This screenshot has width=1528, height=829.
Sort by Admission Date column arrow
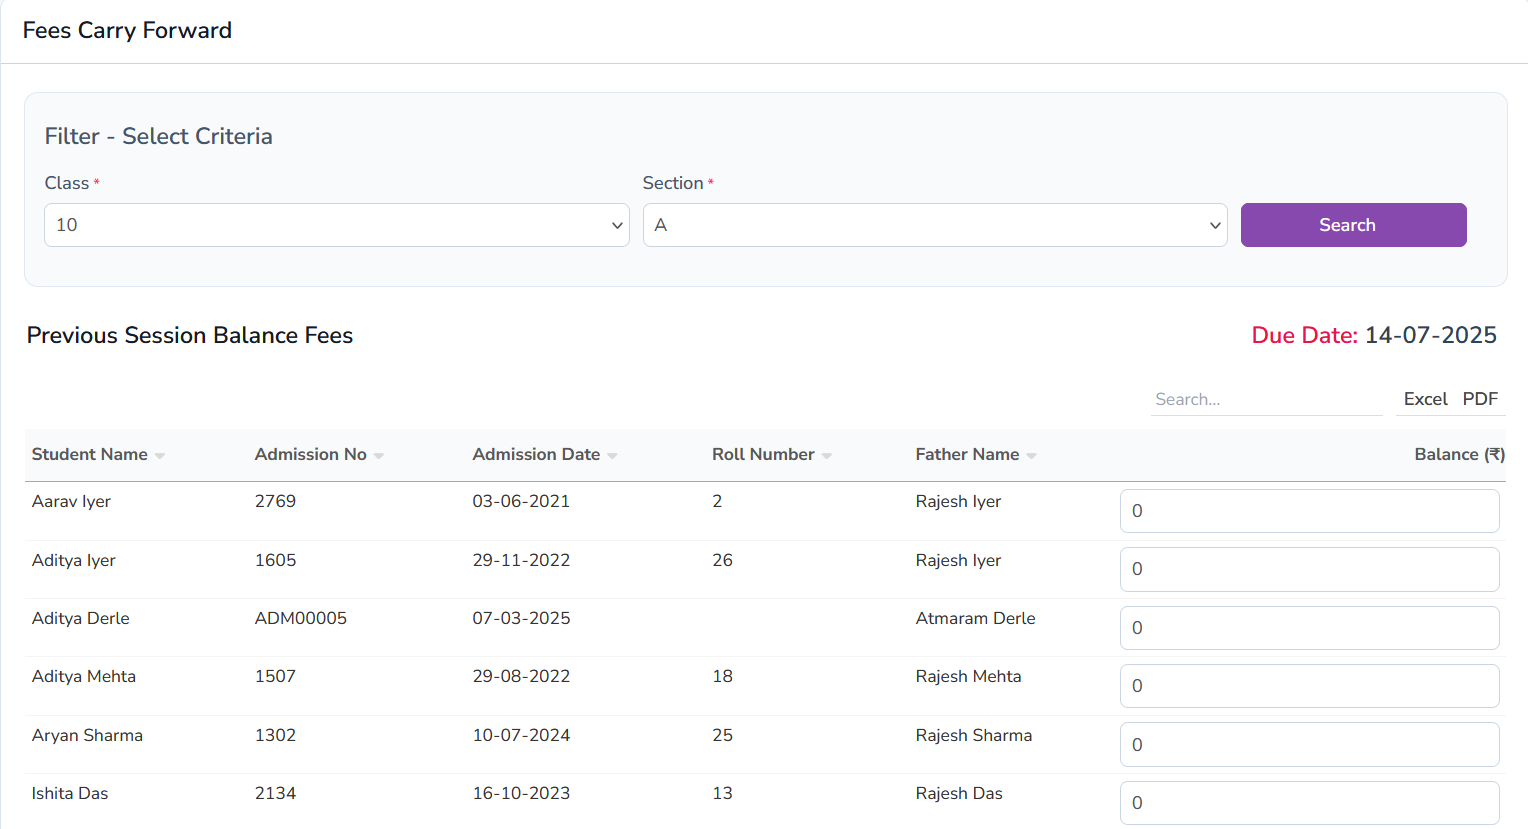pyautogui.click(x=612, y=456)
